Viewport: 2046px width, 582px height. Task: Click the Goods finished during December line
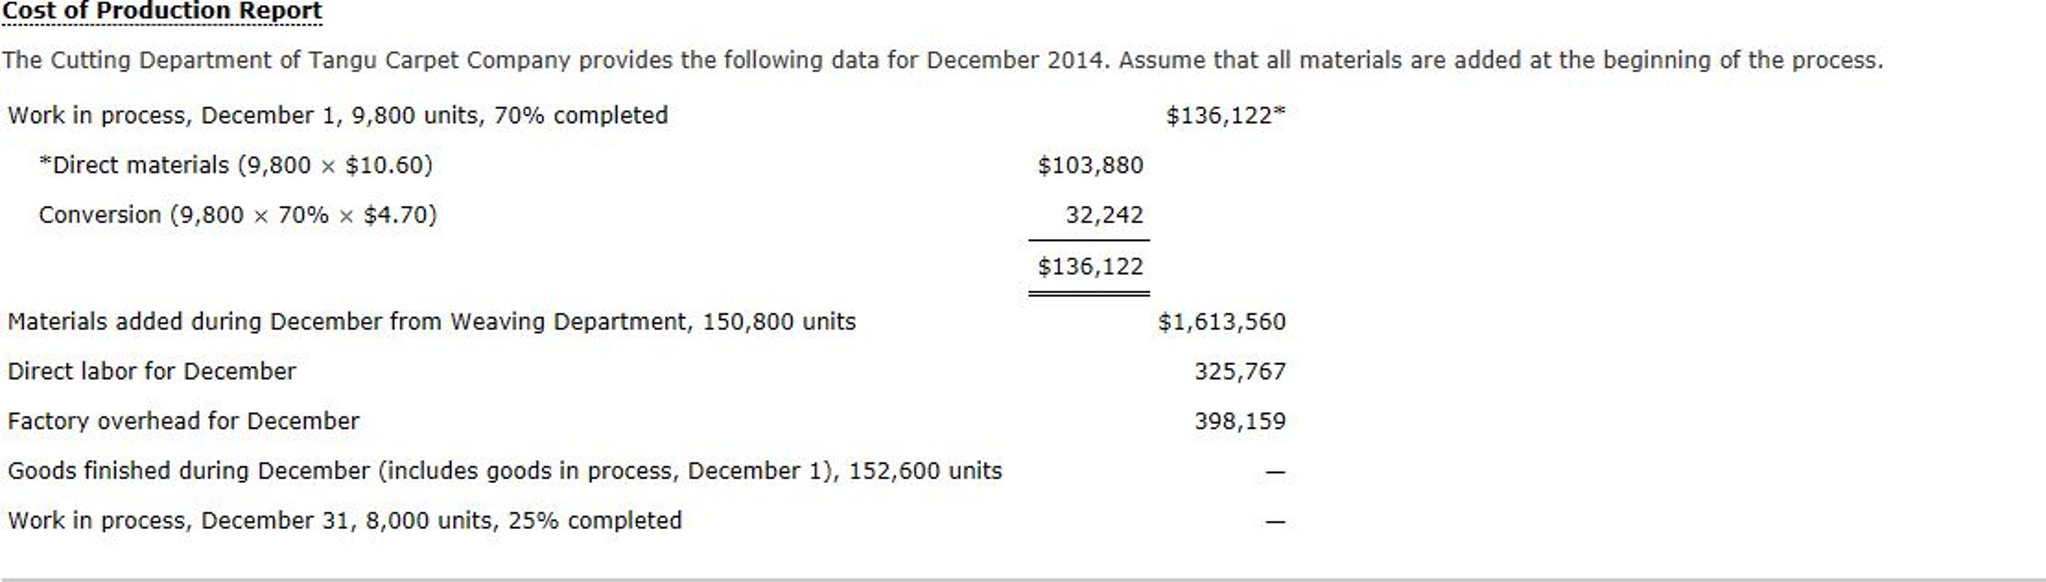pos(504,471)
